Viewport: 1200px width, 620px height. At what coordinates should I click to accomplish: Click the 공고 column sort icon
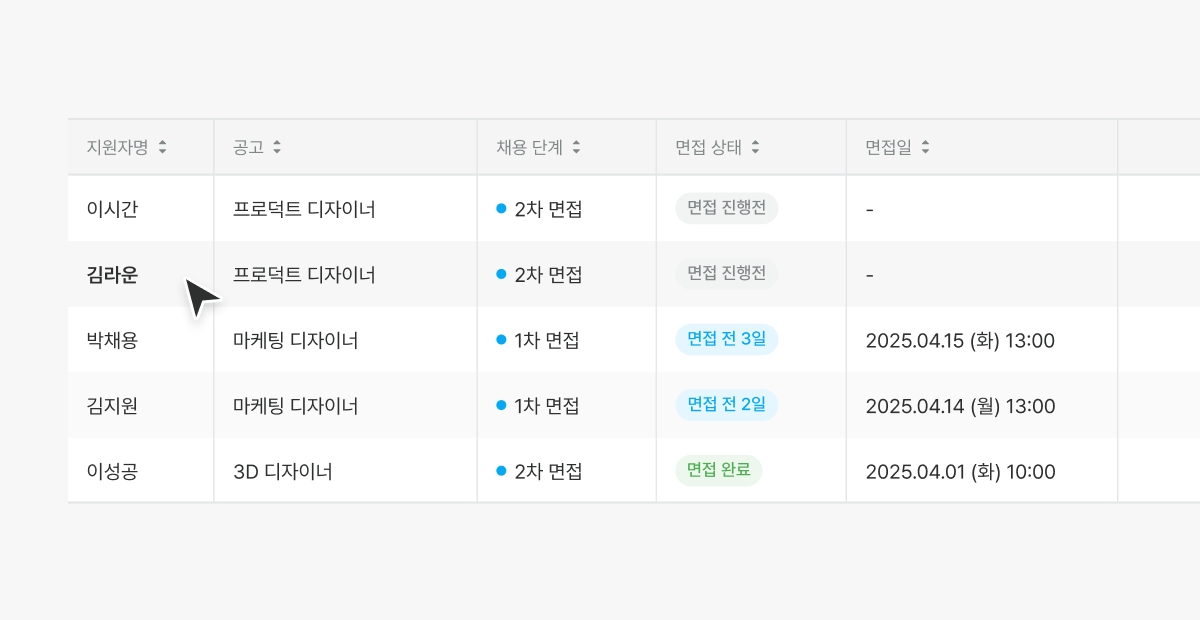point(277,148)
